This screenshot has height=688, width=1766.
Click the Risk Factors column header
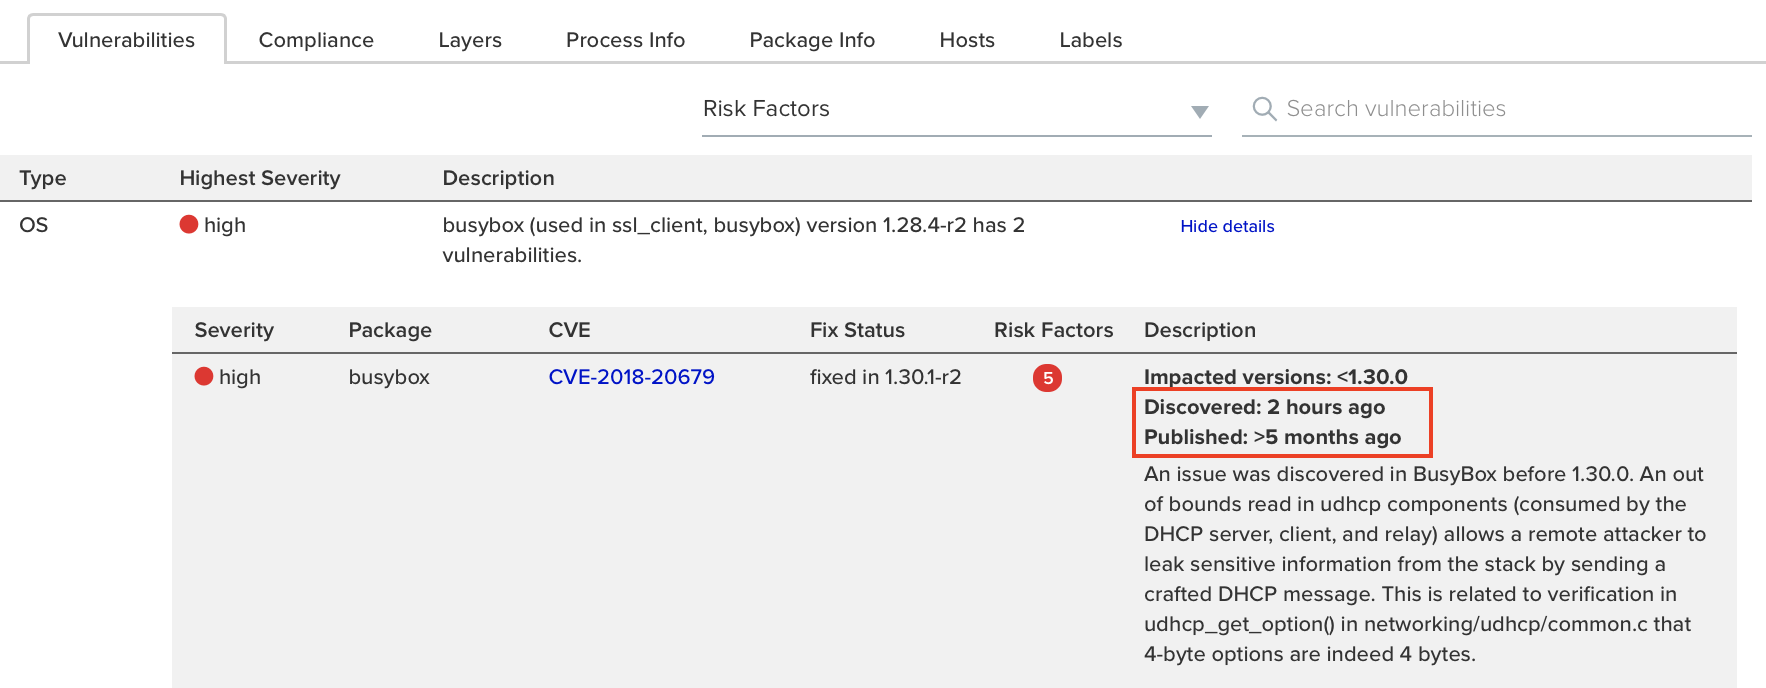coord(1053,330)
